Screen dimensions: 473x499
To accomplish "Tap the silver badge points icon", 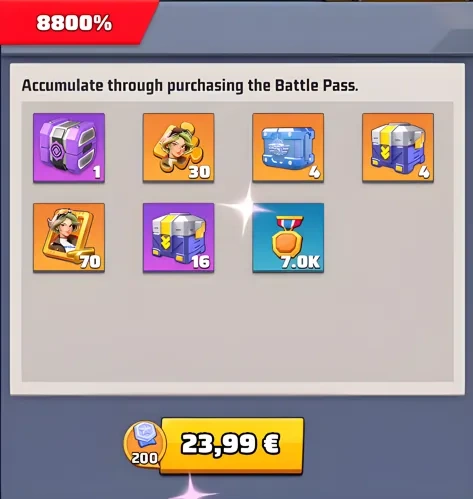I will pos(145,436).
